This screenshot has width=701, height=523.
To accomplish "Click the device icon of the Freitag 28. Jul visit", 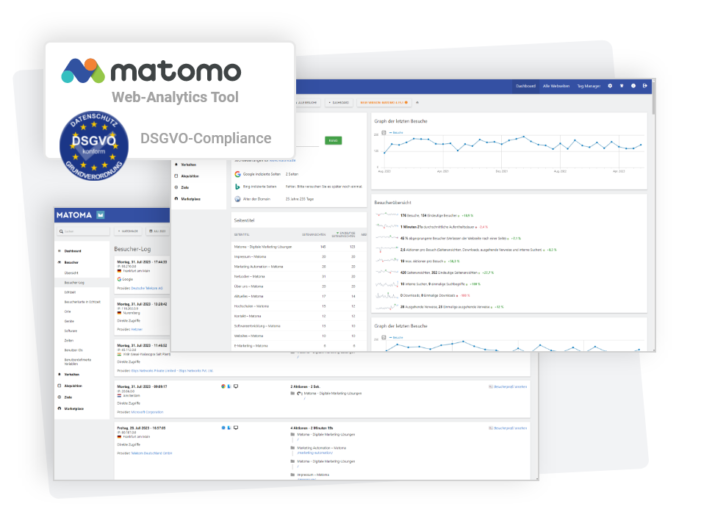I will (236, 428).
